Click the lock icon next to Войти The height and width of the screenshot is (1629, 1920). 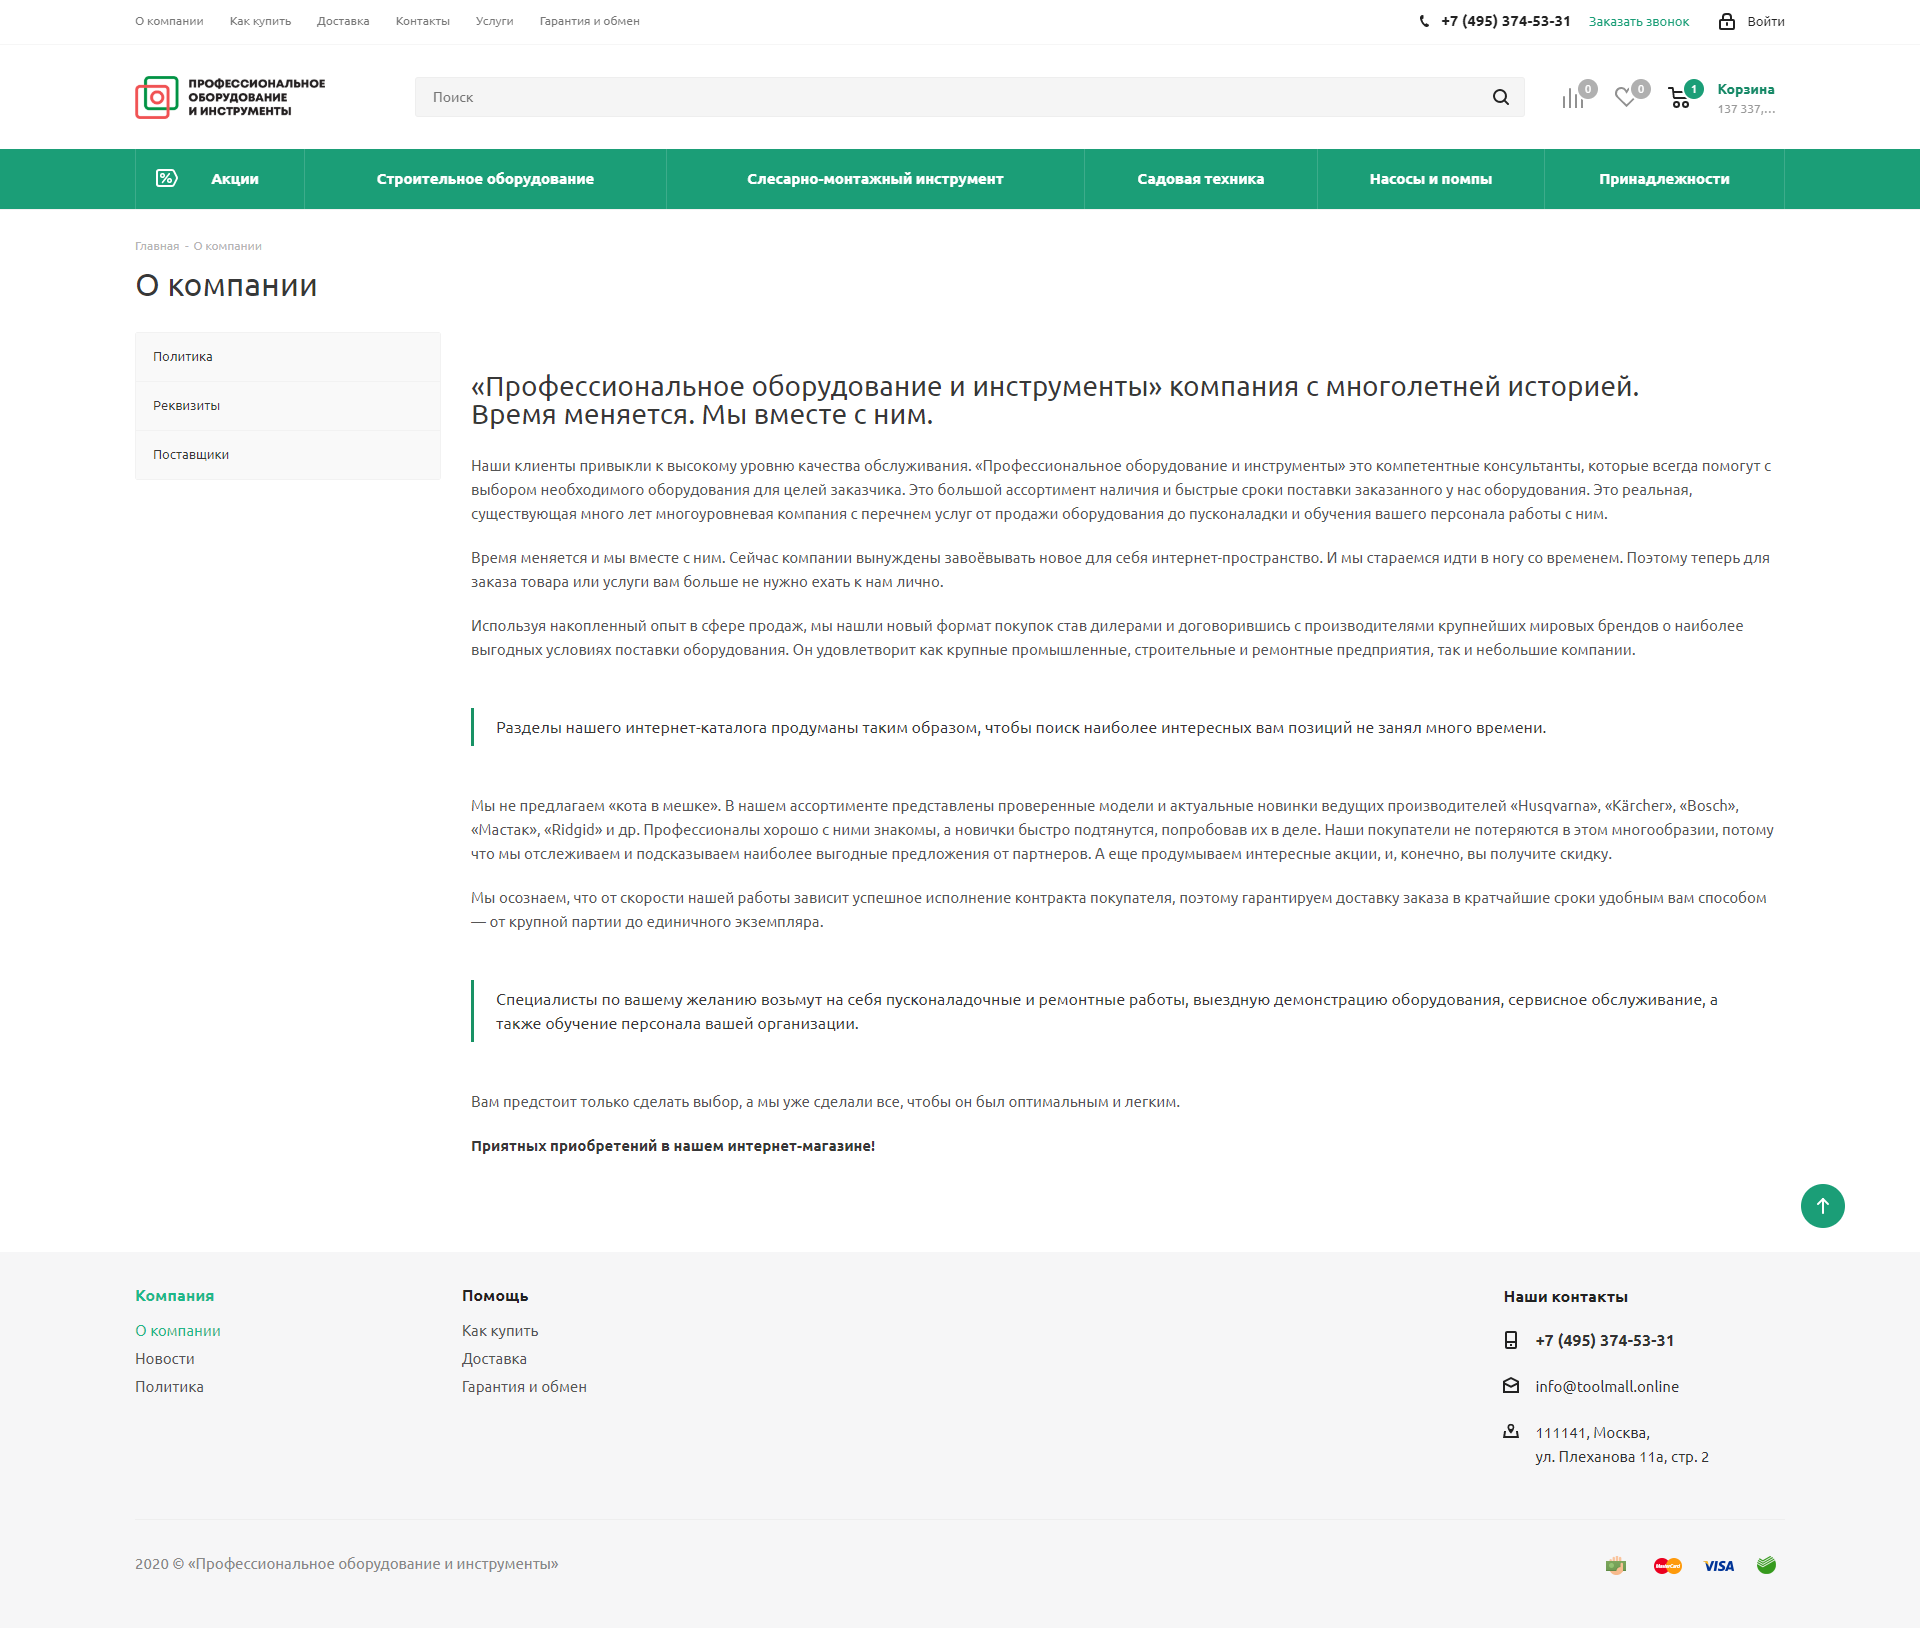click(x=1727, y=21)
